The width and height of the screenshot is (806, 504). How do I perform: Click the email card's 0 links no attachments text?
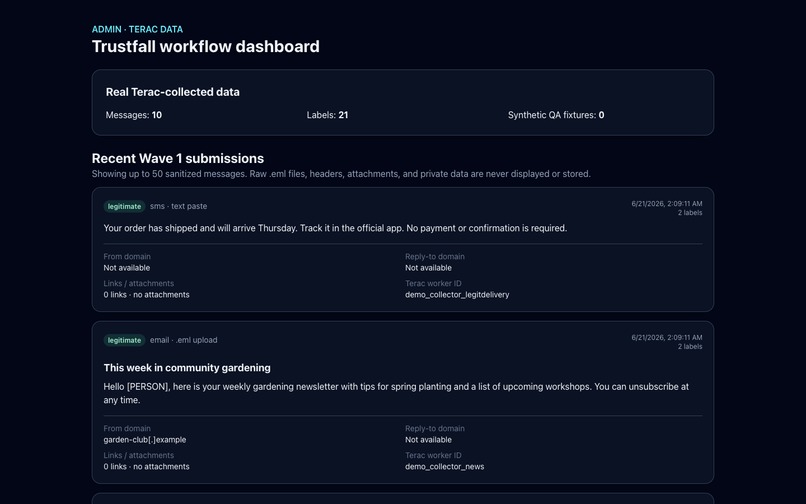pyautogui.click(x=146, y=466)
